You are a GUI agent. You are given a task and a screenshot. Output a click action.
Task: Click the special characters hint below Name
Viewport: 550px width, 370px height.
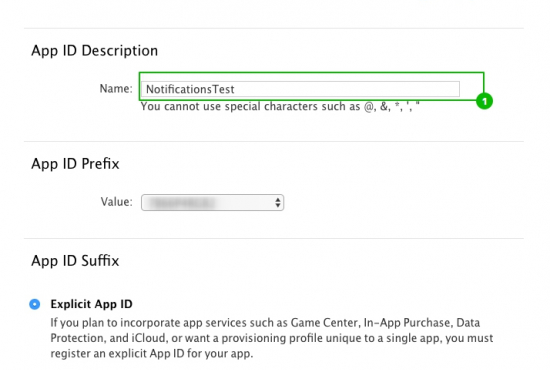(x=280, y=106)
